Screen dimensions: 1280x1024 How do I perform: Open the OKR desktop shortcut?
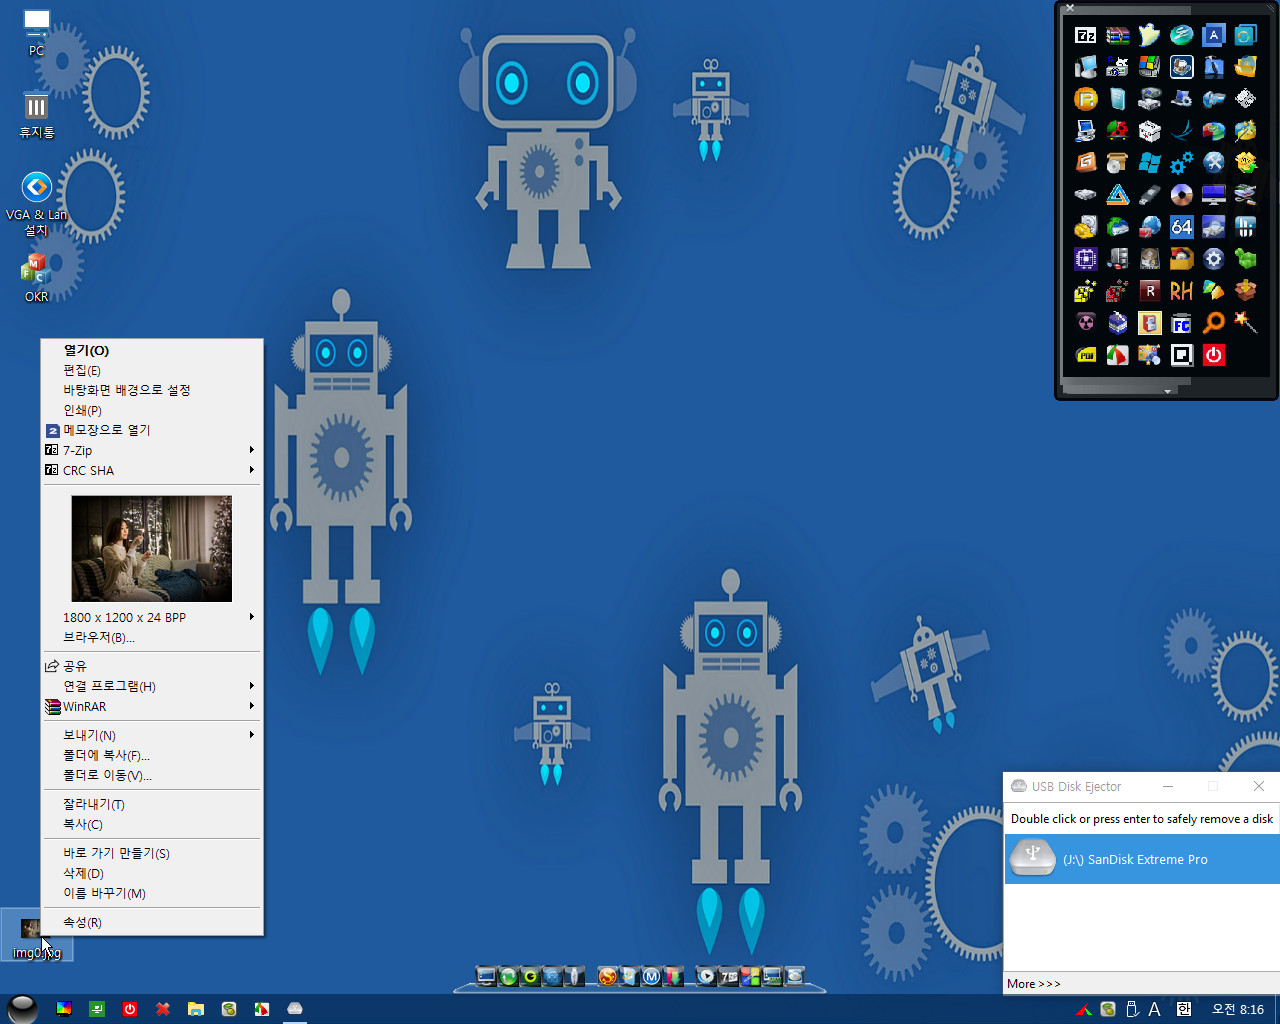pyautogui.click(x=36, y=278)
